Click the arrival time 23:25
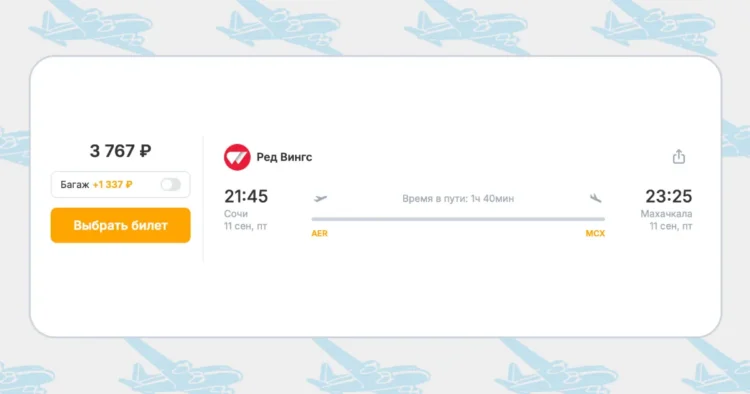 [669, 196]
